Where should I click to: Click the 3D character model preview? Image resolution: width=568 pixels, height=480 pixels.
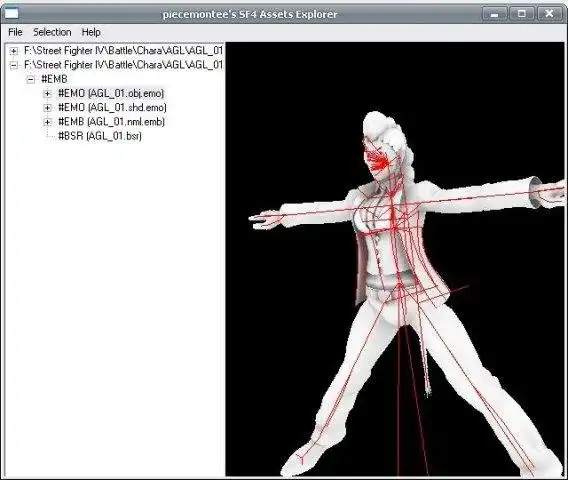[x=395, y=259]
